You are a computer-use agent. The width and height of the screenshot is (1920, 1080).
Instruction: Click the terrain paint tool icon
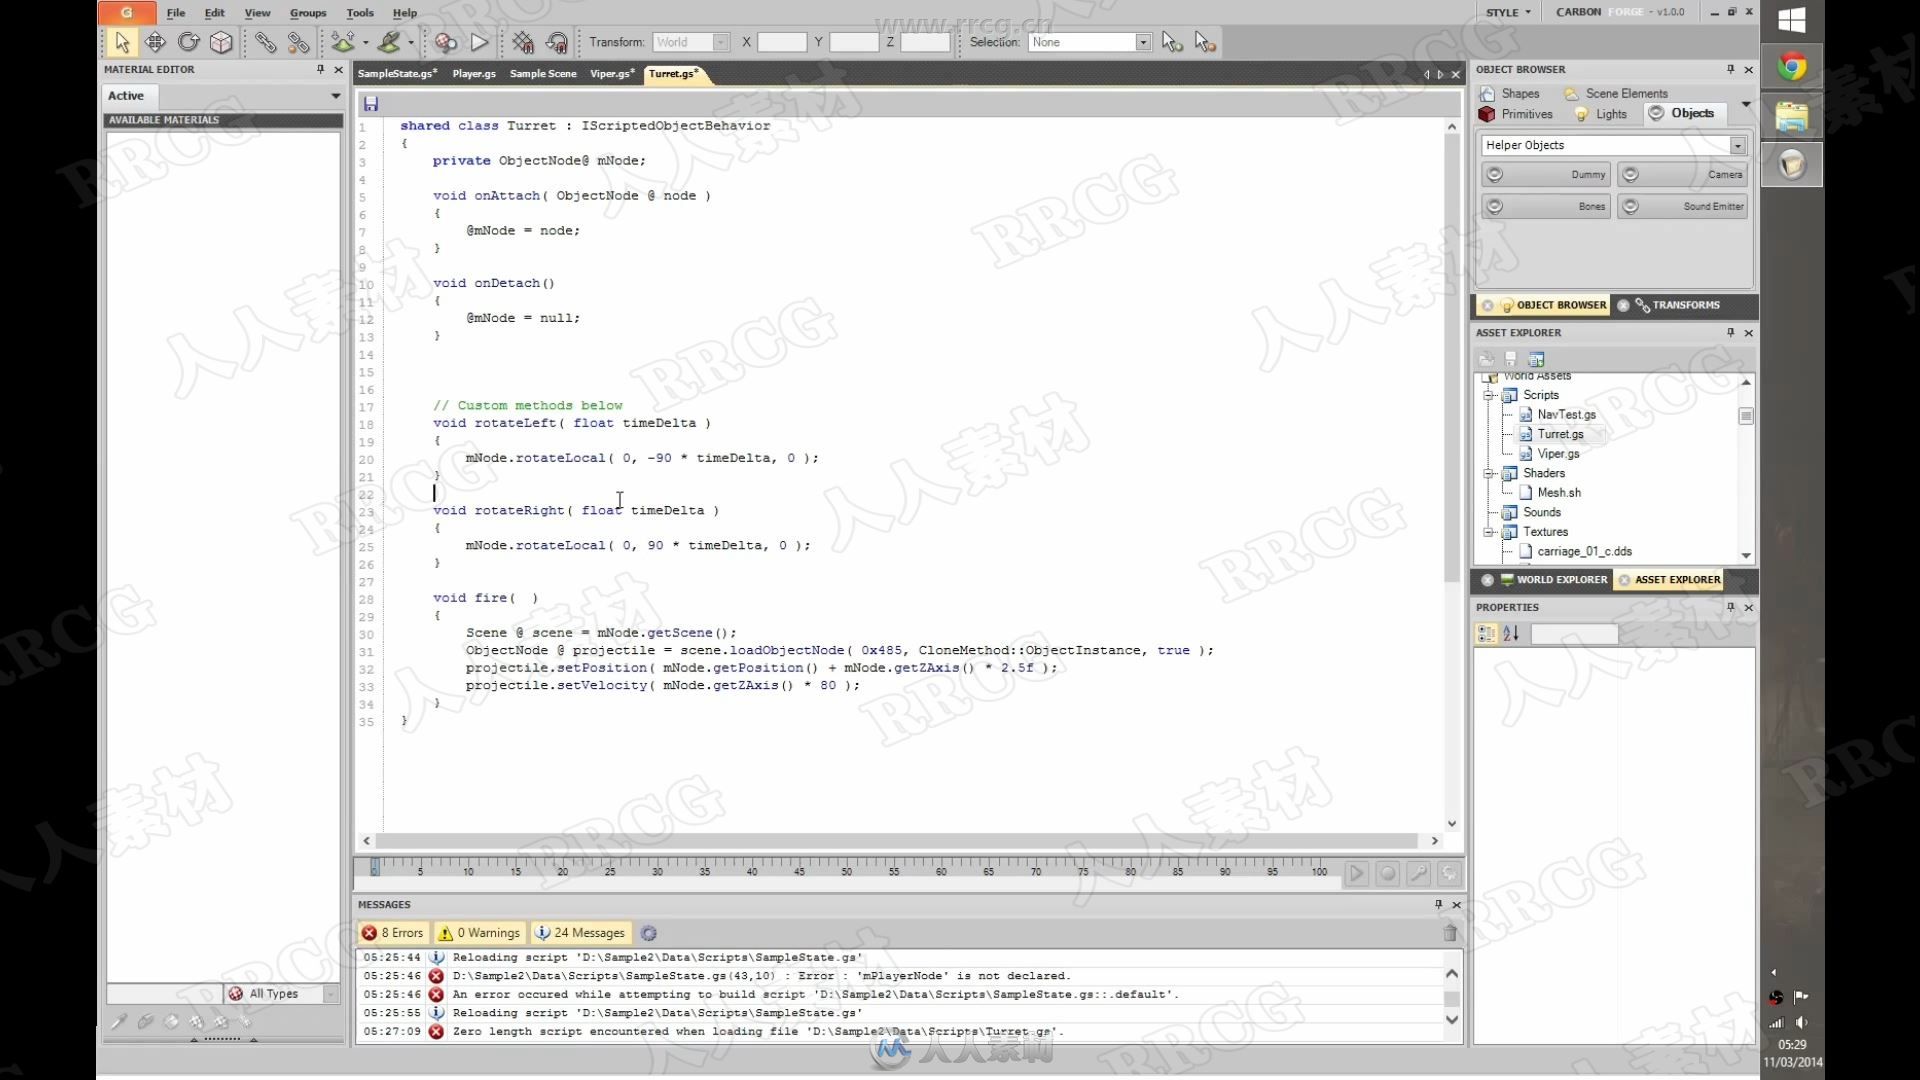tap(389, 42)
